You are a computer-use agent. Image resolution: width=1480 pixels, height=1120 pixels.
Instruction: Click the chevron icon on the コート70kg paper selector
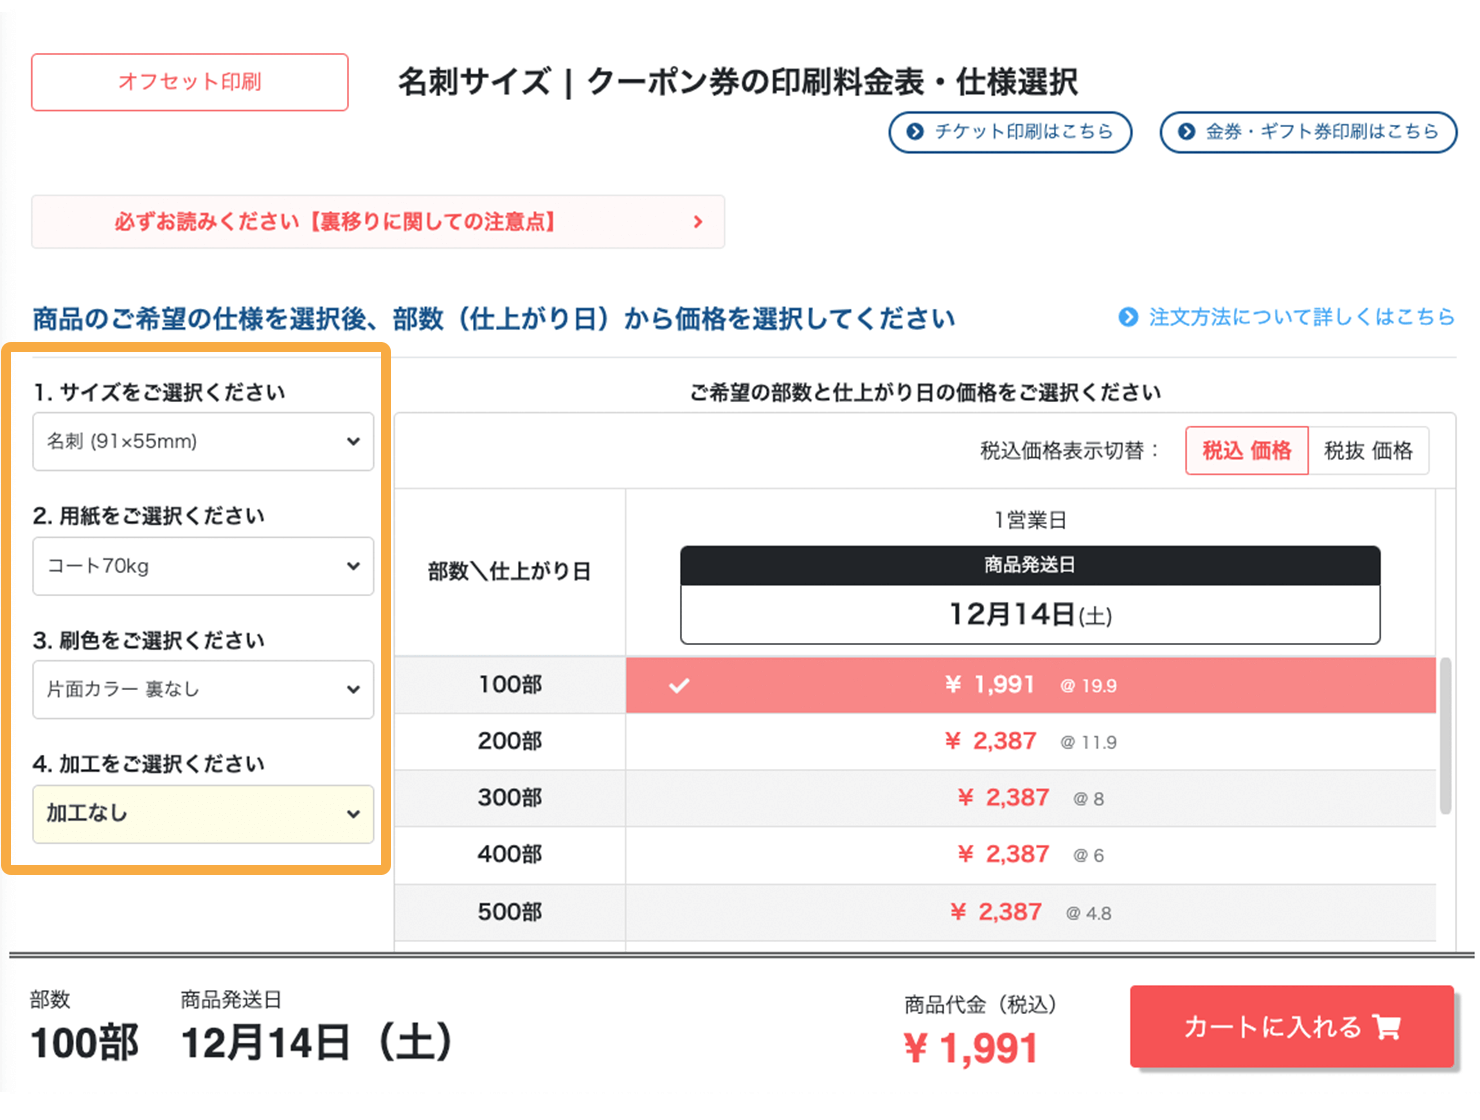354,566
